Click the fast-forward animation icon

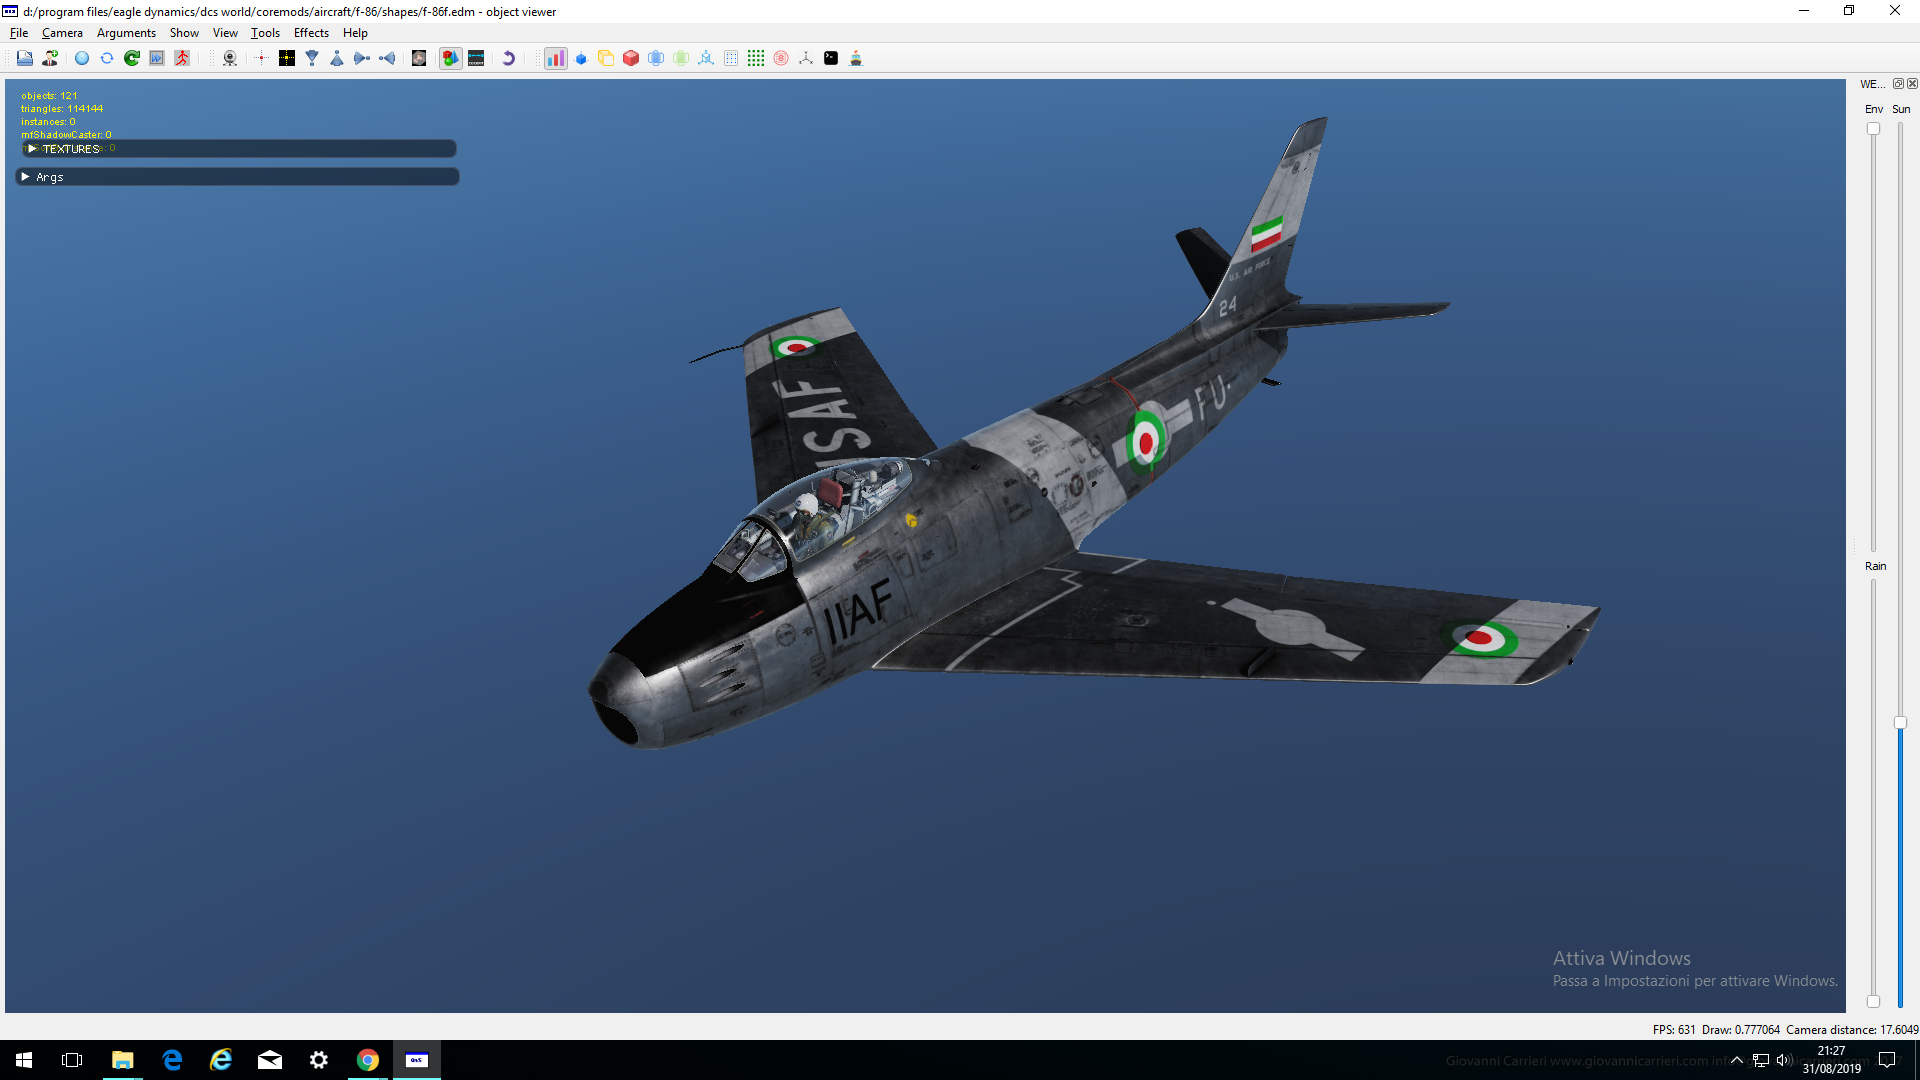(x=157, y=58)
